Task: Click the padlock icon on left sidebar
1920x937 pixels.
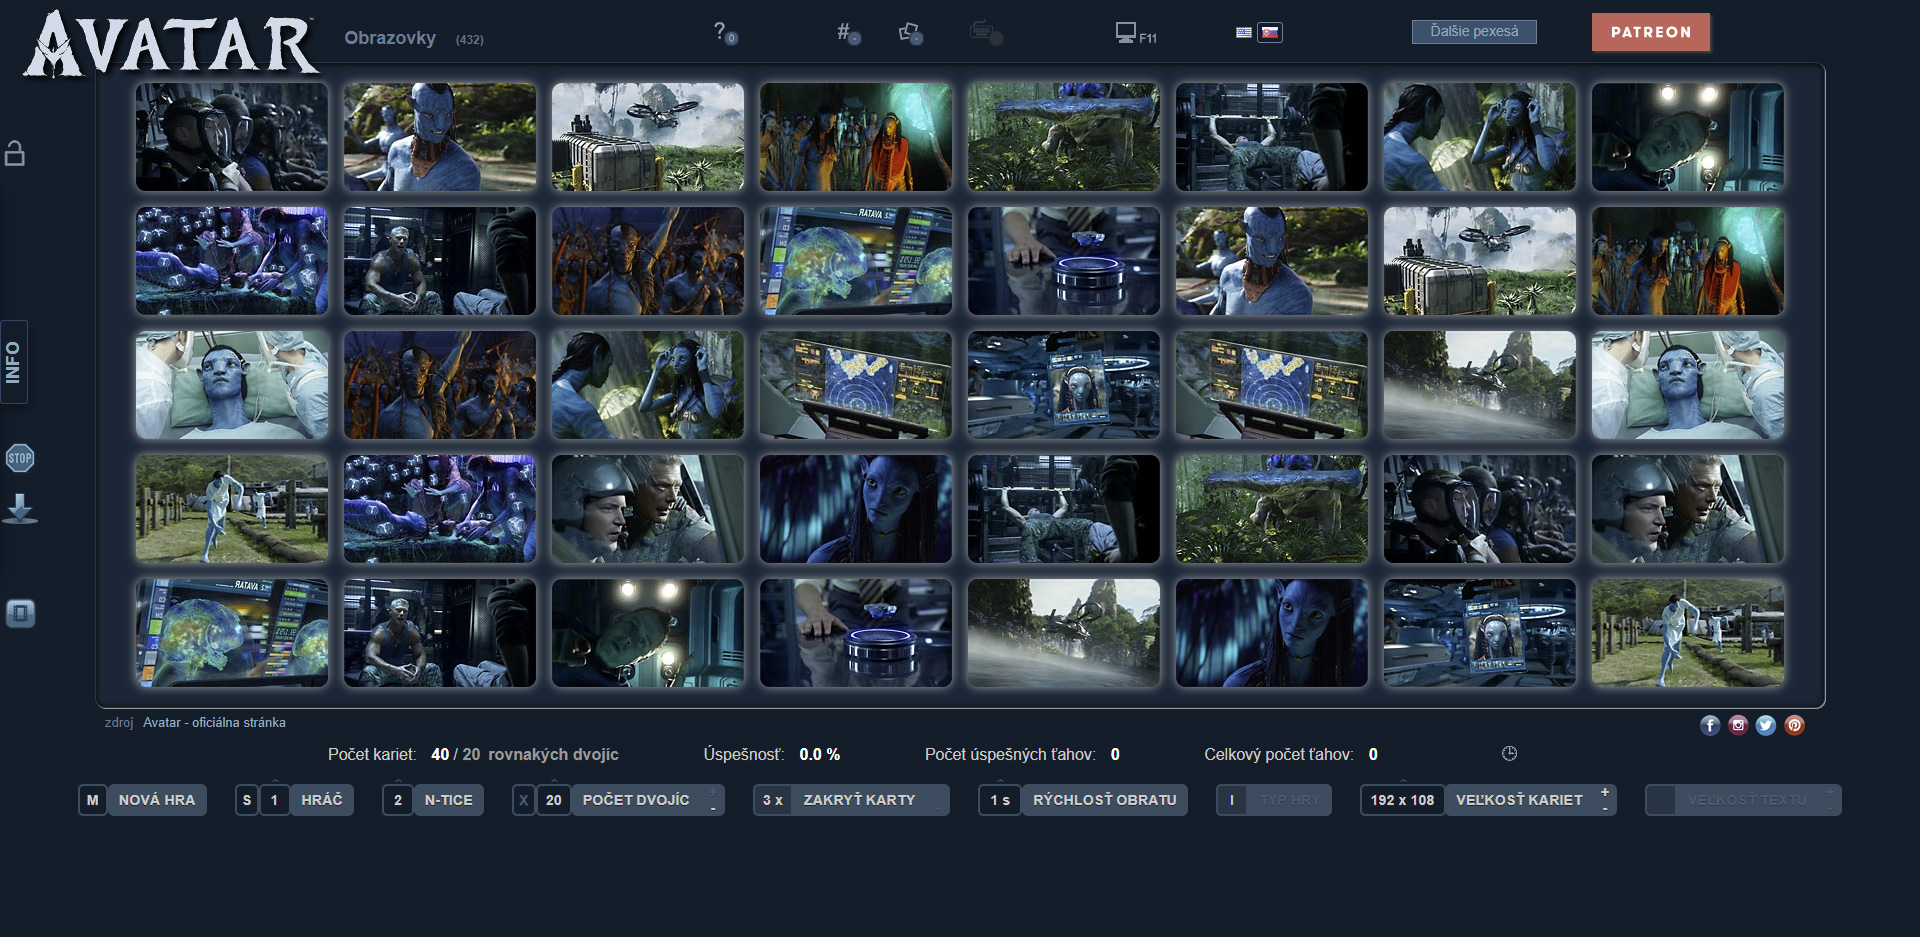Action: click(x=15, y=153)
